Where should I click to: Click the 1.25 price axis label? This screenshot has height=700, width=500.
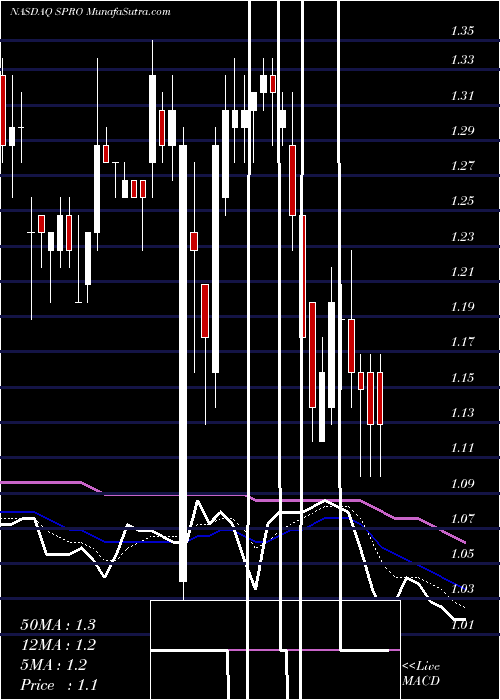462,200
